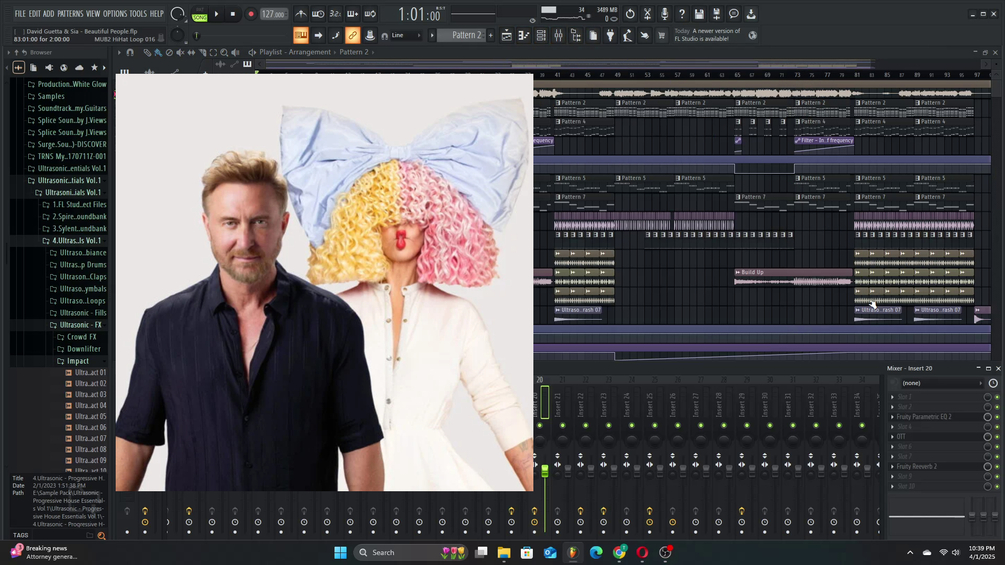
Task: Open the Line snap dropdown
Action: point(408,35)
